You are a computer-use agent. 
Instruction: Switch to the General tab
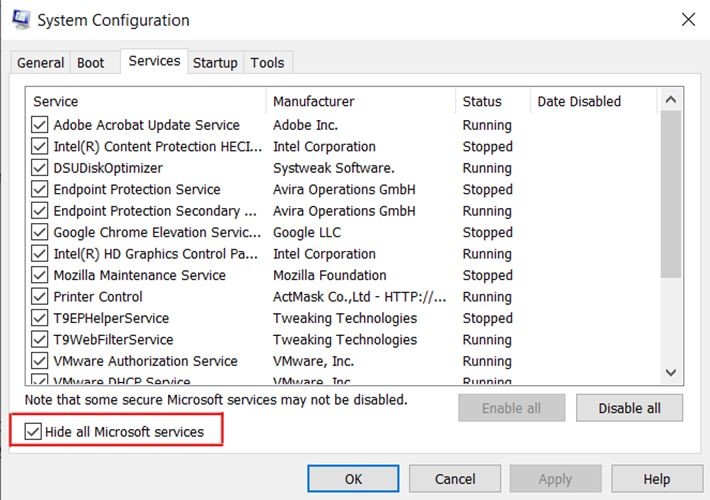[x=41, y=63]
